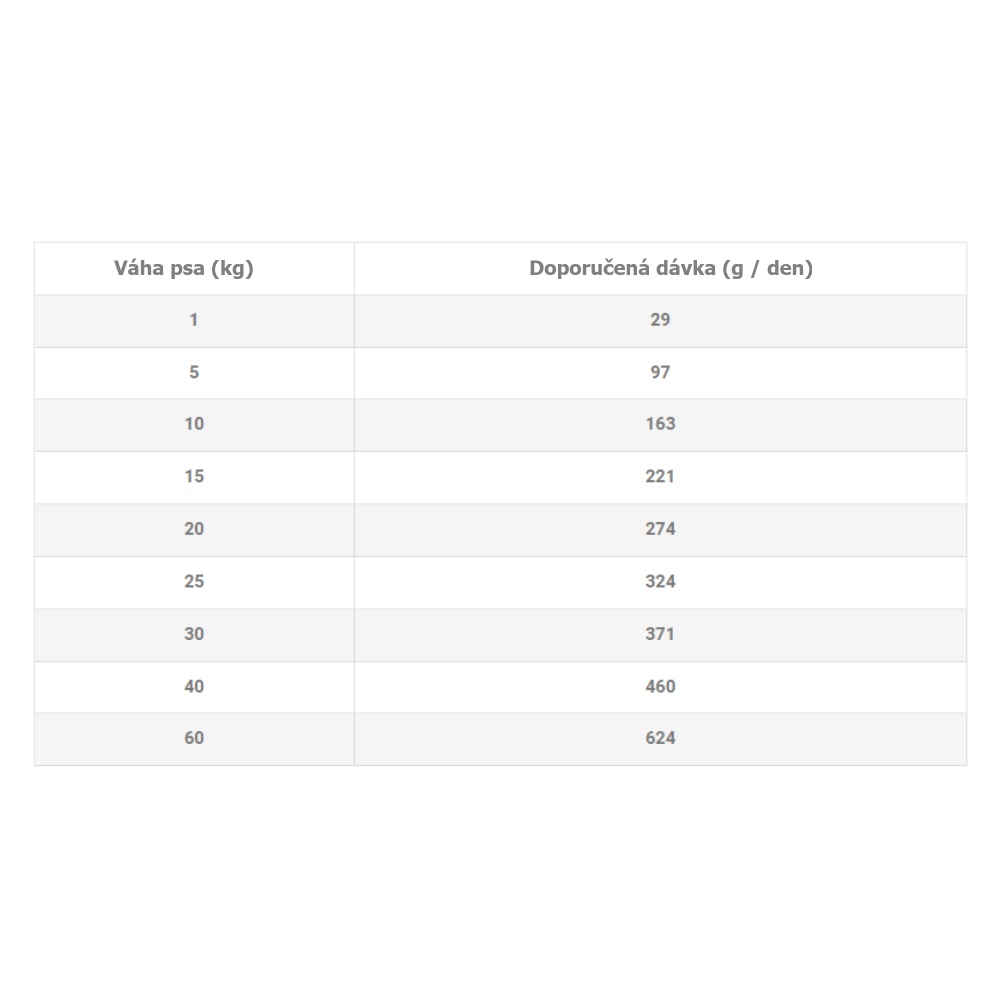Click the dosage value 221
Image resolution: width=1000 pixels, height=1000 pixels.
(660, 477)
